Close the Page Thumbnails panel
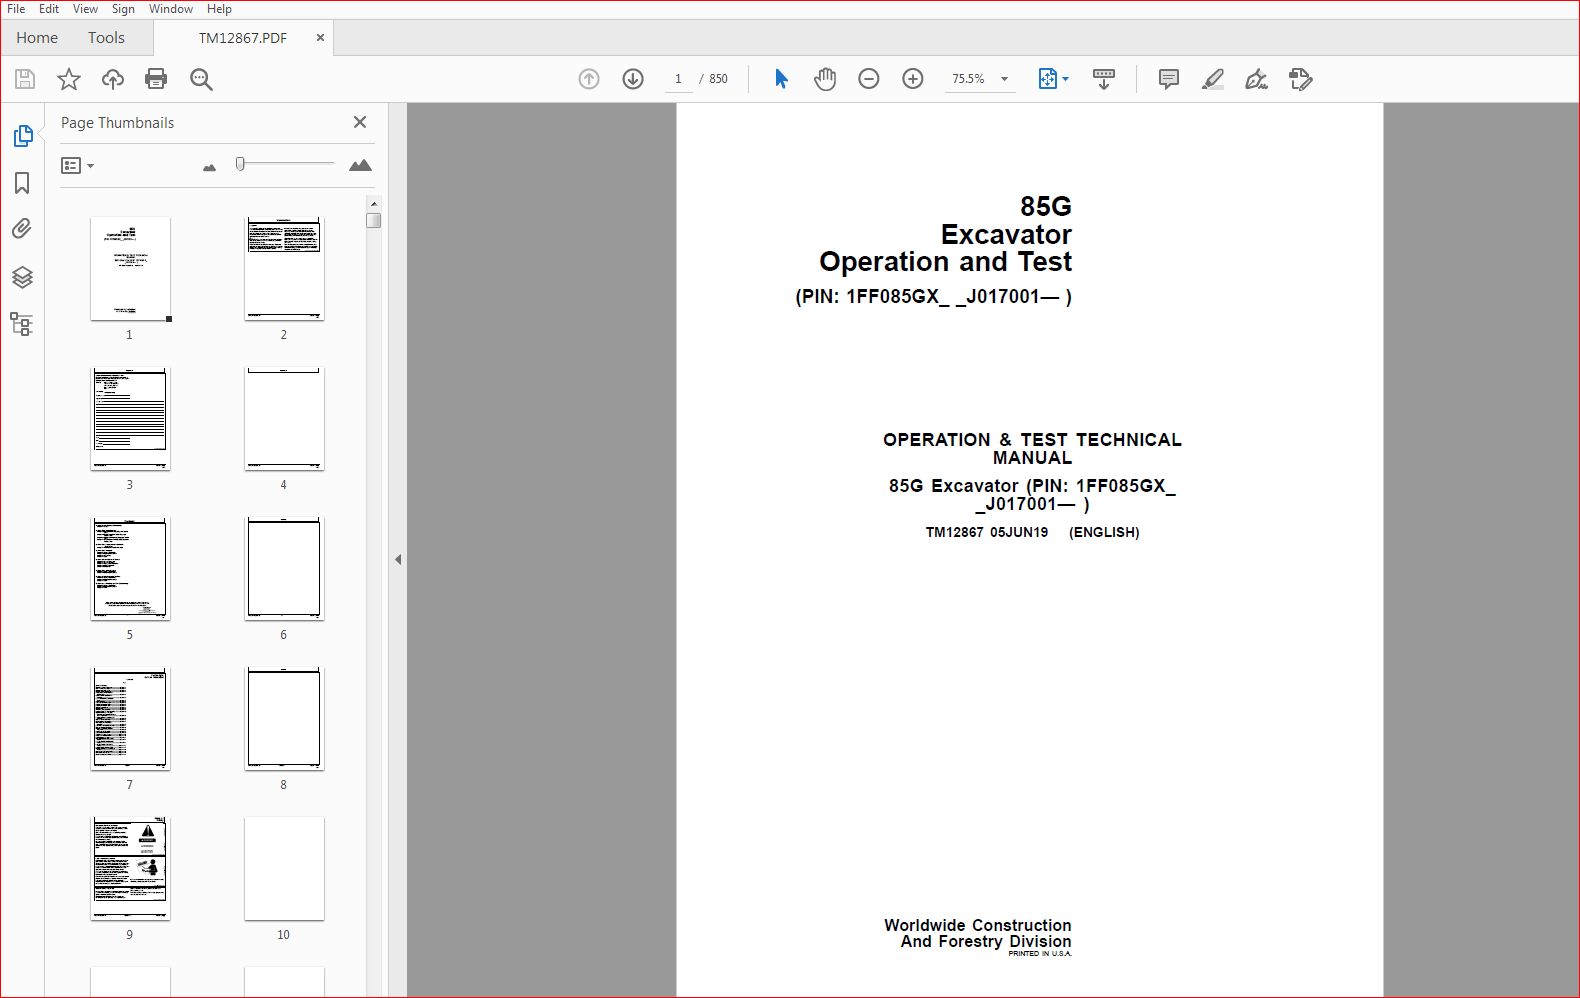The image size is (1580, 998). (360, 122)
